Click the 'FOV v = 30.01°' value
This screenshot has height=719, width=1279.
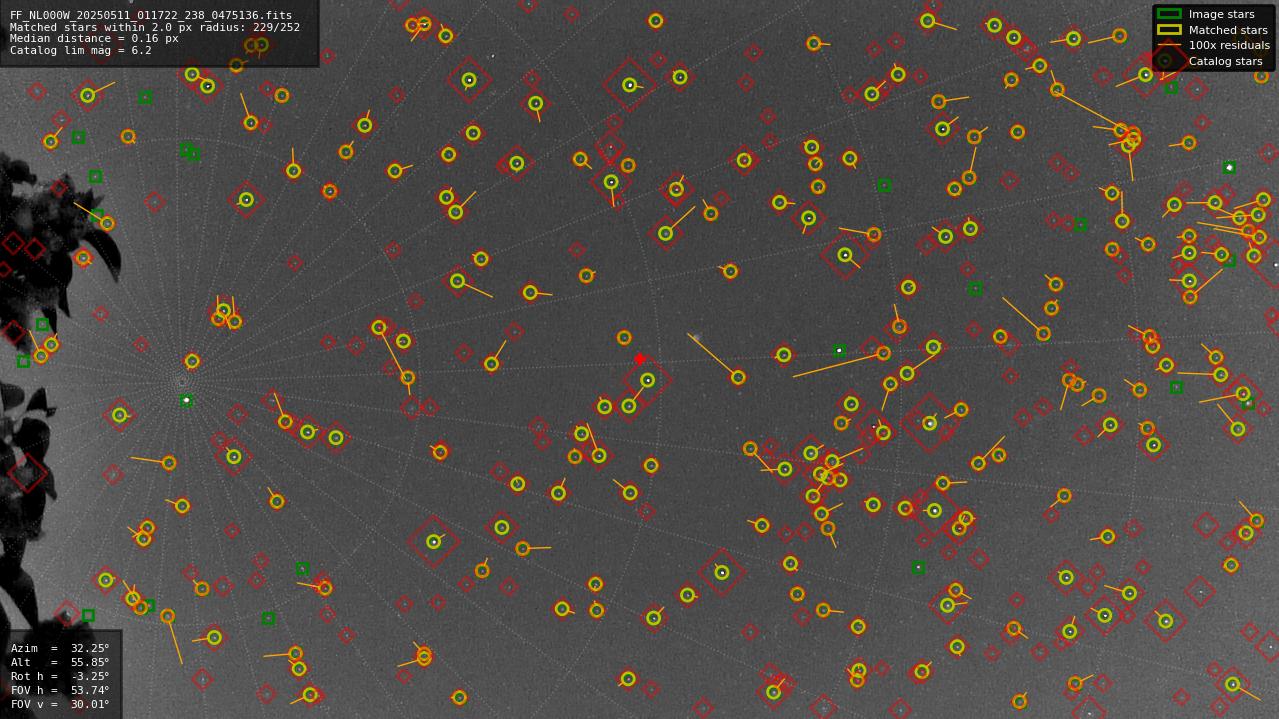coord(60,705)
